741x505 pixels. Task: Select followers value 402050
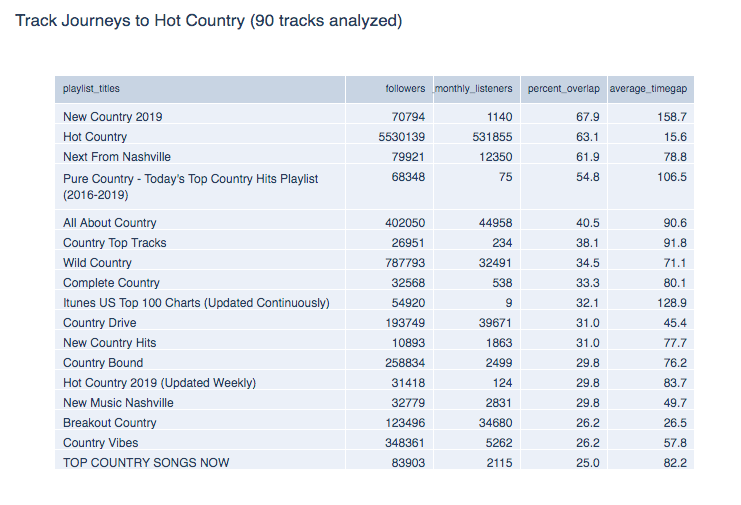405,223
